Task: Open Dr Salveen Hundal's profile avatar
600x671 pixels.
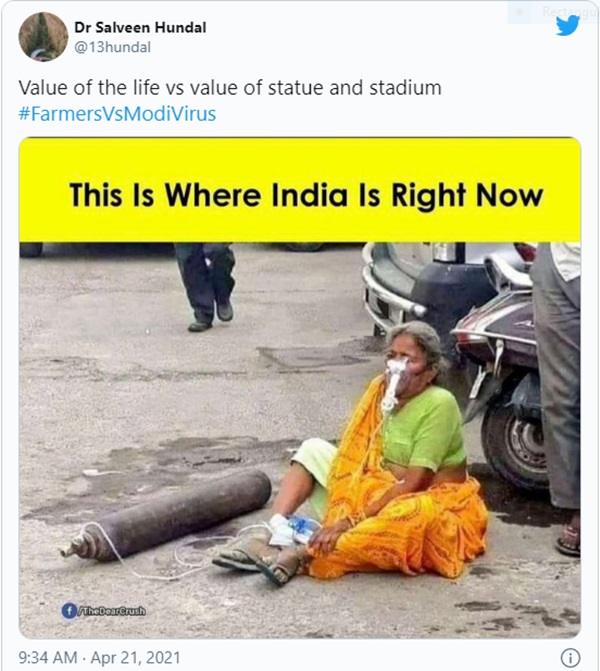Action: click(43, 36)
